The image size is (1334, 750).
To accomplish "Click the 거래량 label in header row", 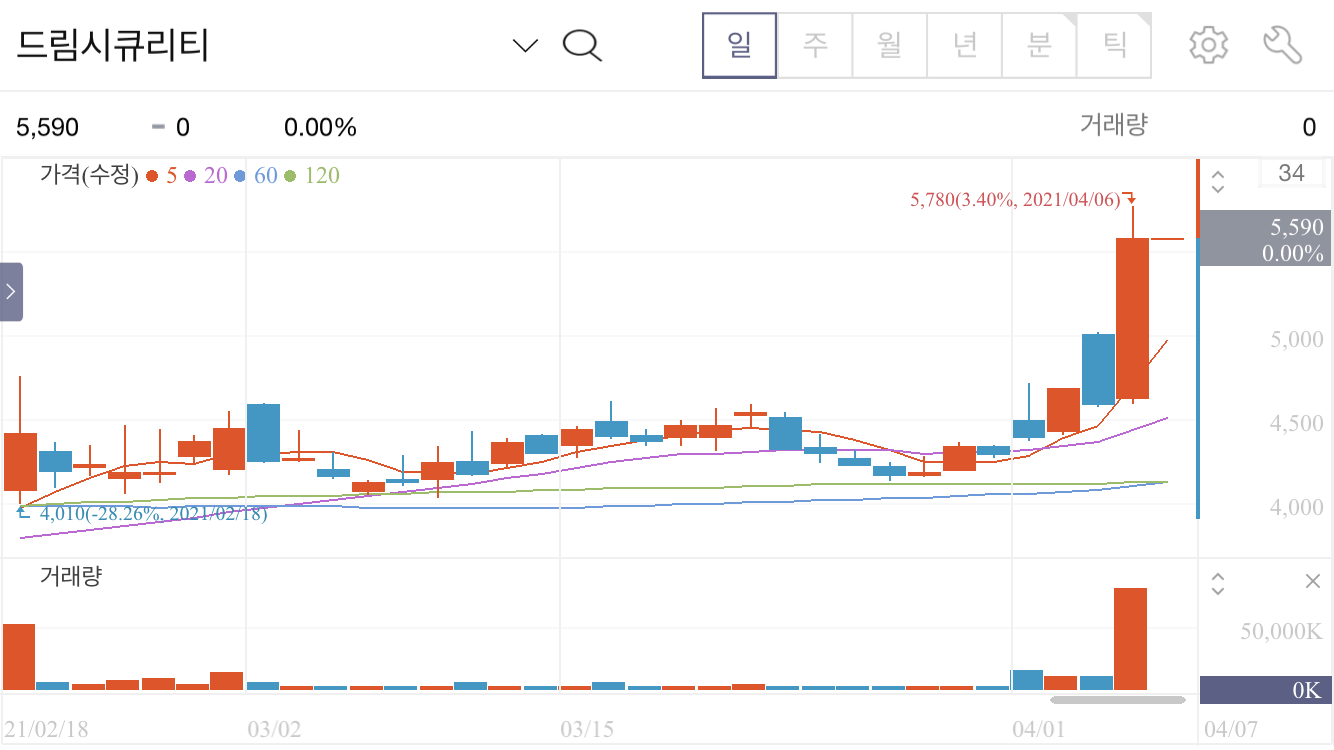I will [1114, 125].
